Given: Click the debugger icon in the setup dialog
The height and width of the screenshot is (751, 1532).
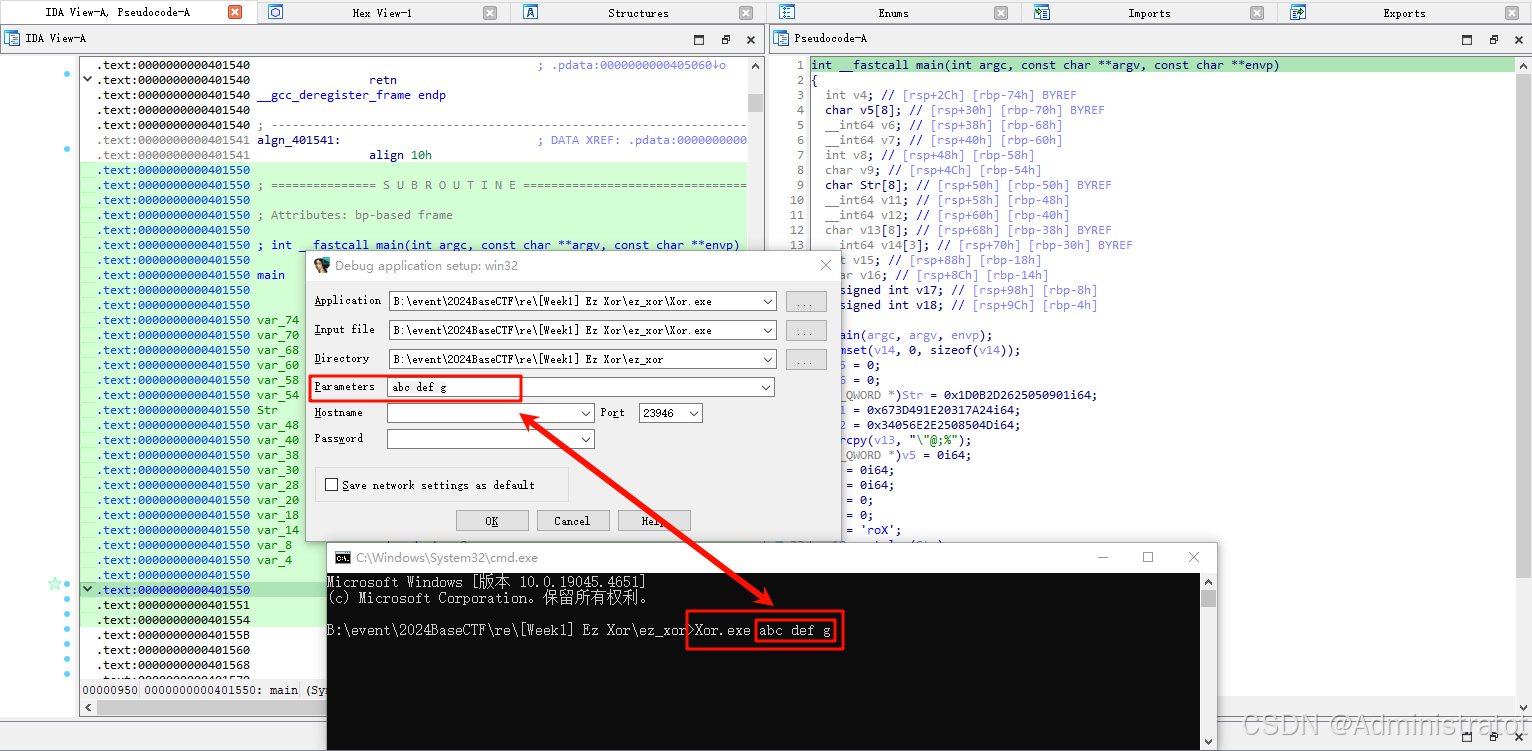Looking at the screenshot, I should pos(322,265).
